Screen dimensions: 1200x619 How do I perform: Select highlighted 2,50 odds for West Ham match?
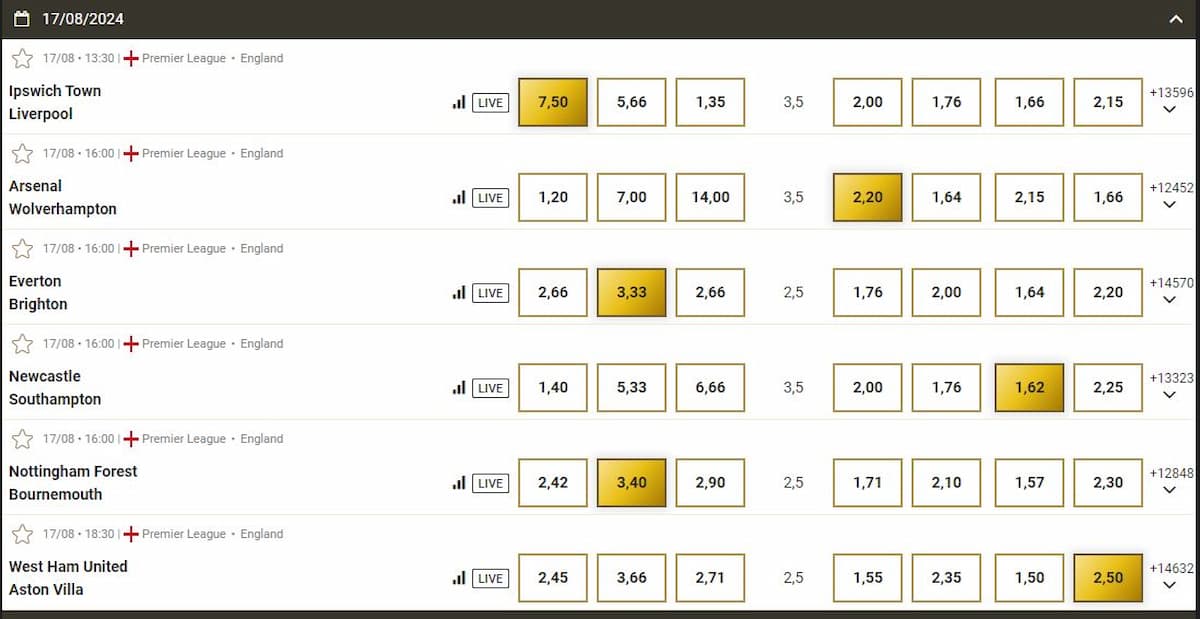click(x=1108, y=578)
